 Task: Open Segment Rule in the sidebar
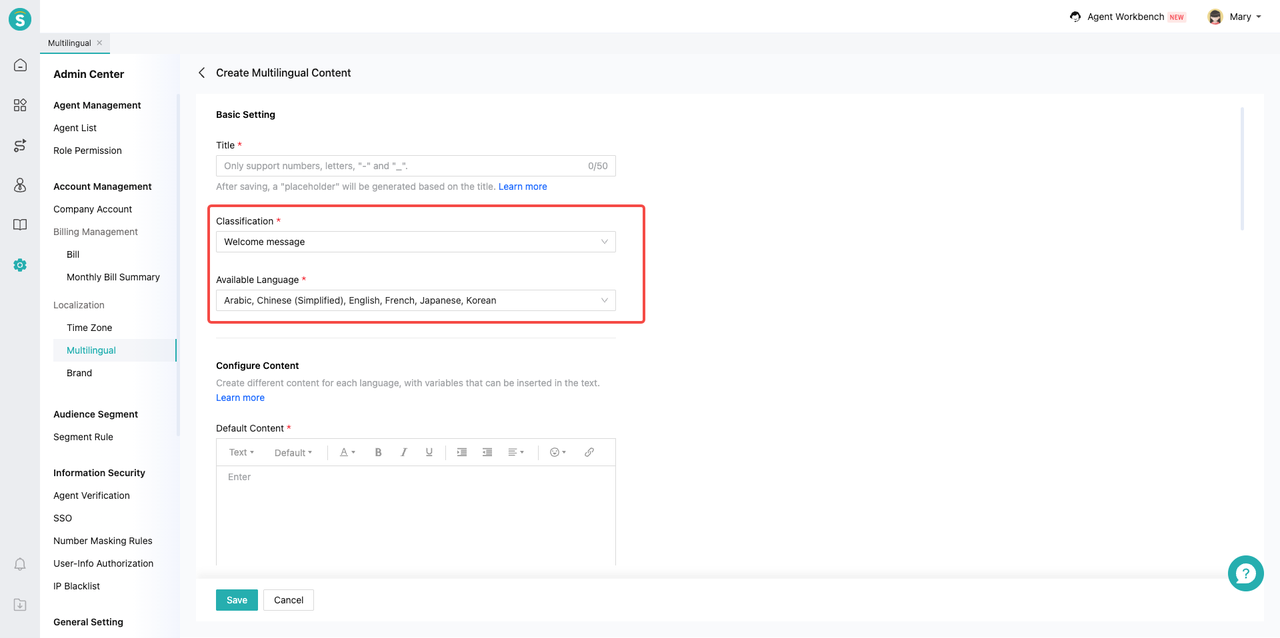coord(83,437)
